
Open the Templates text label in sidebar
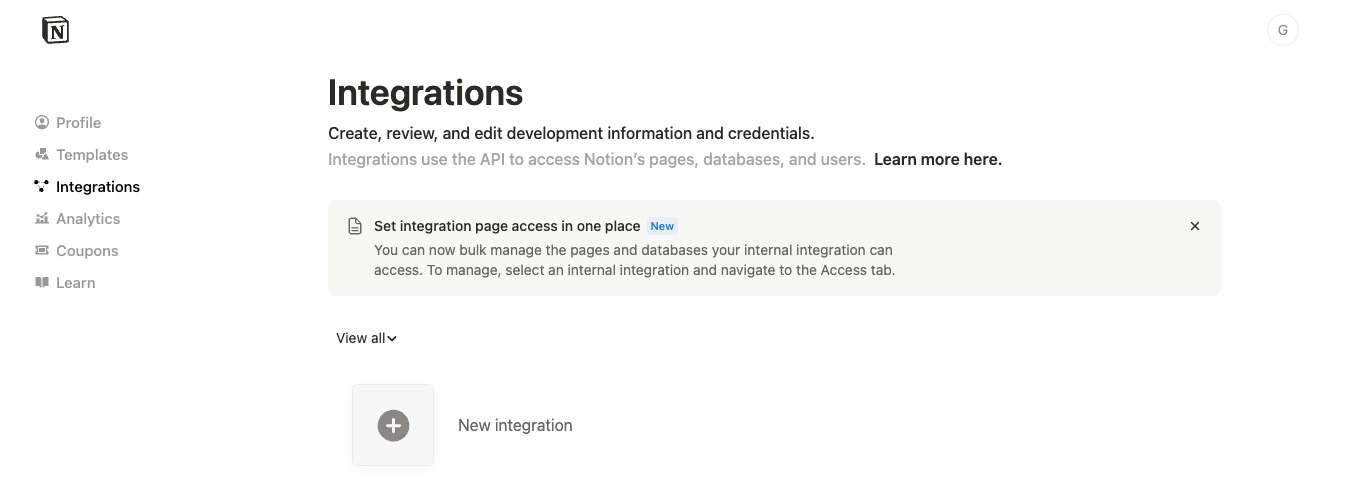click(92, 155)
